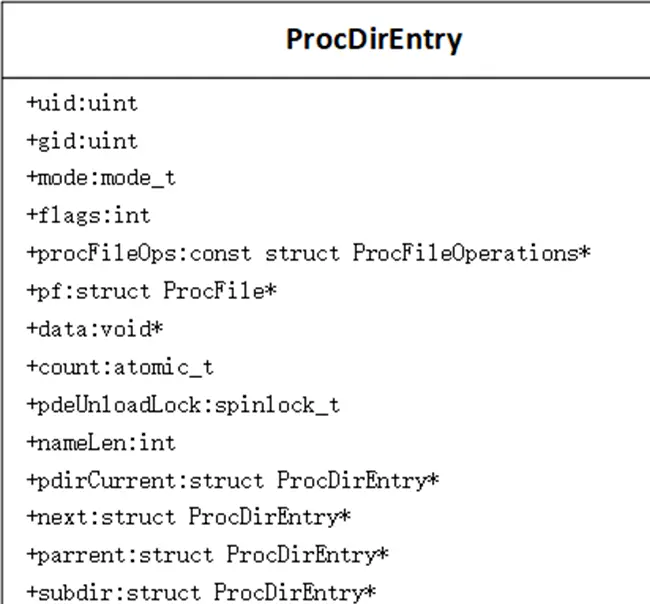Click the plus sign before subdir
This screenshot has width=650, height=604.
(x=32, y=592)
